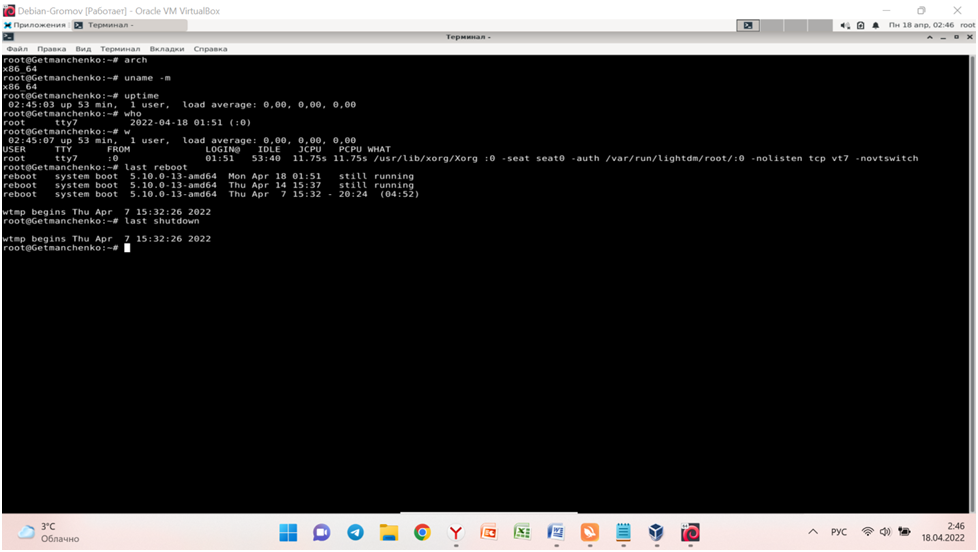The width and height of the screenshot is (978, 552).
Task: Open the purple video chat app on taskbar
Action: tap(322, 532)
